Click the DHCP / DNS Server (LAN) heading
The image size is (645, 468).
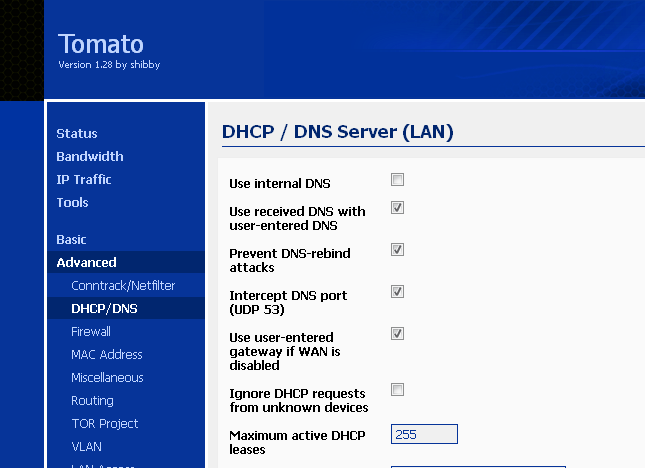[337, 132]
